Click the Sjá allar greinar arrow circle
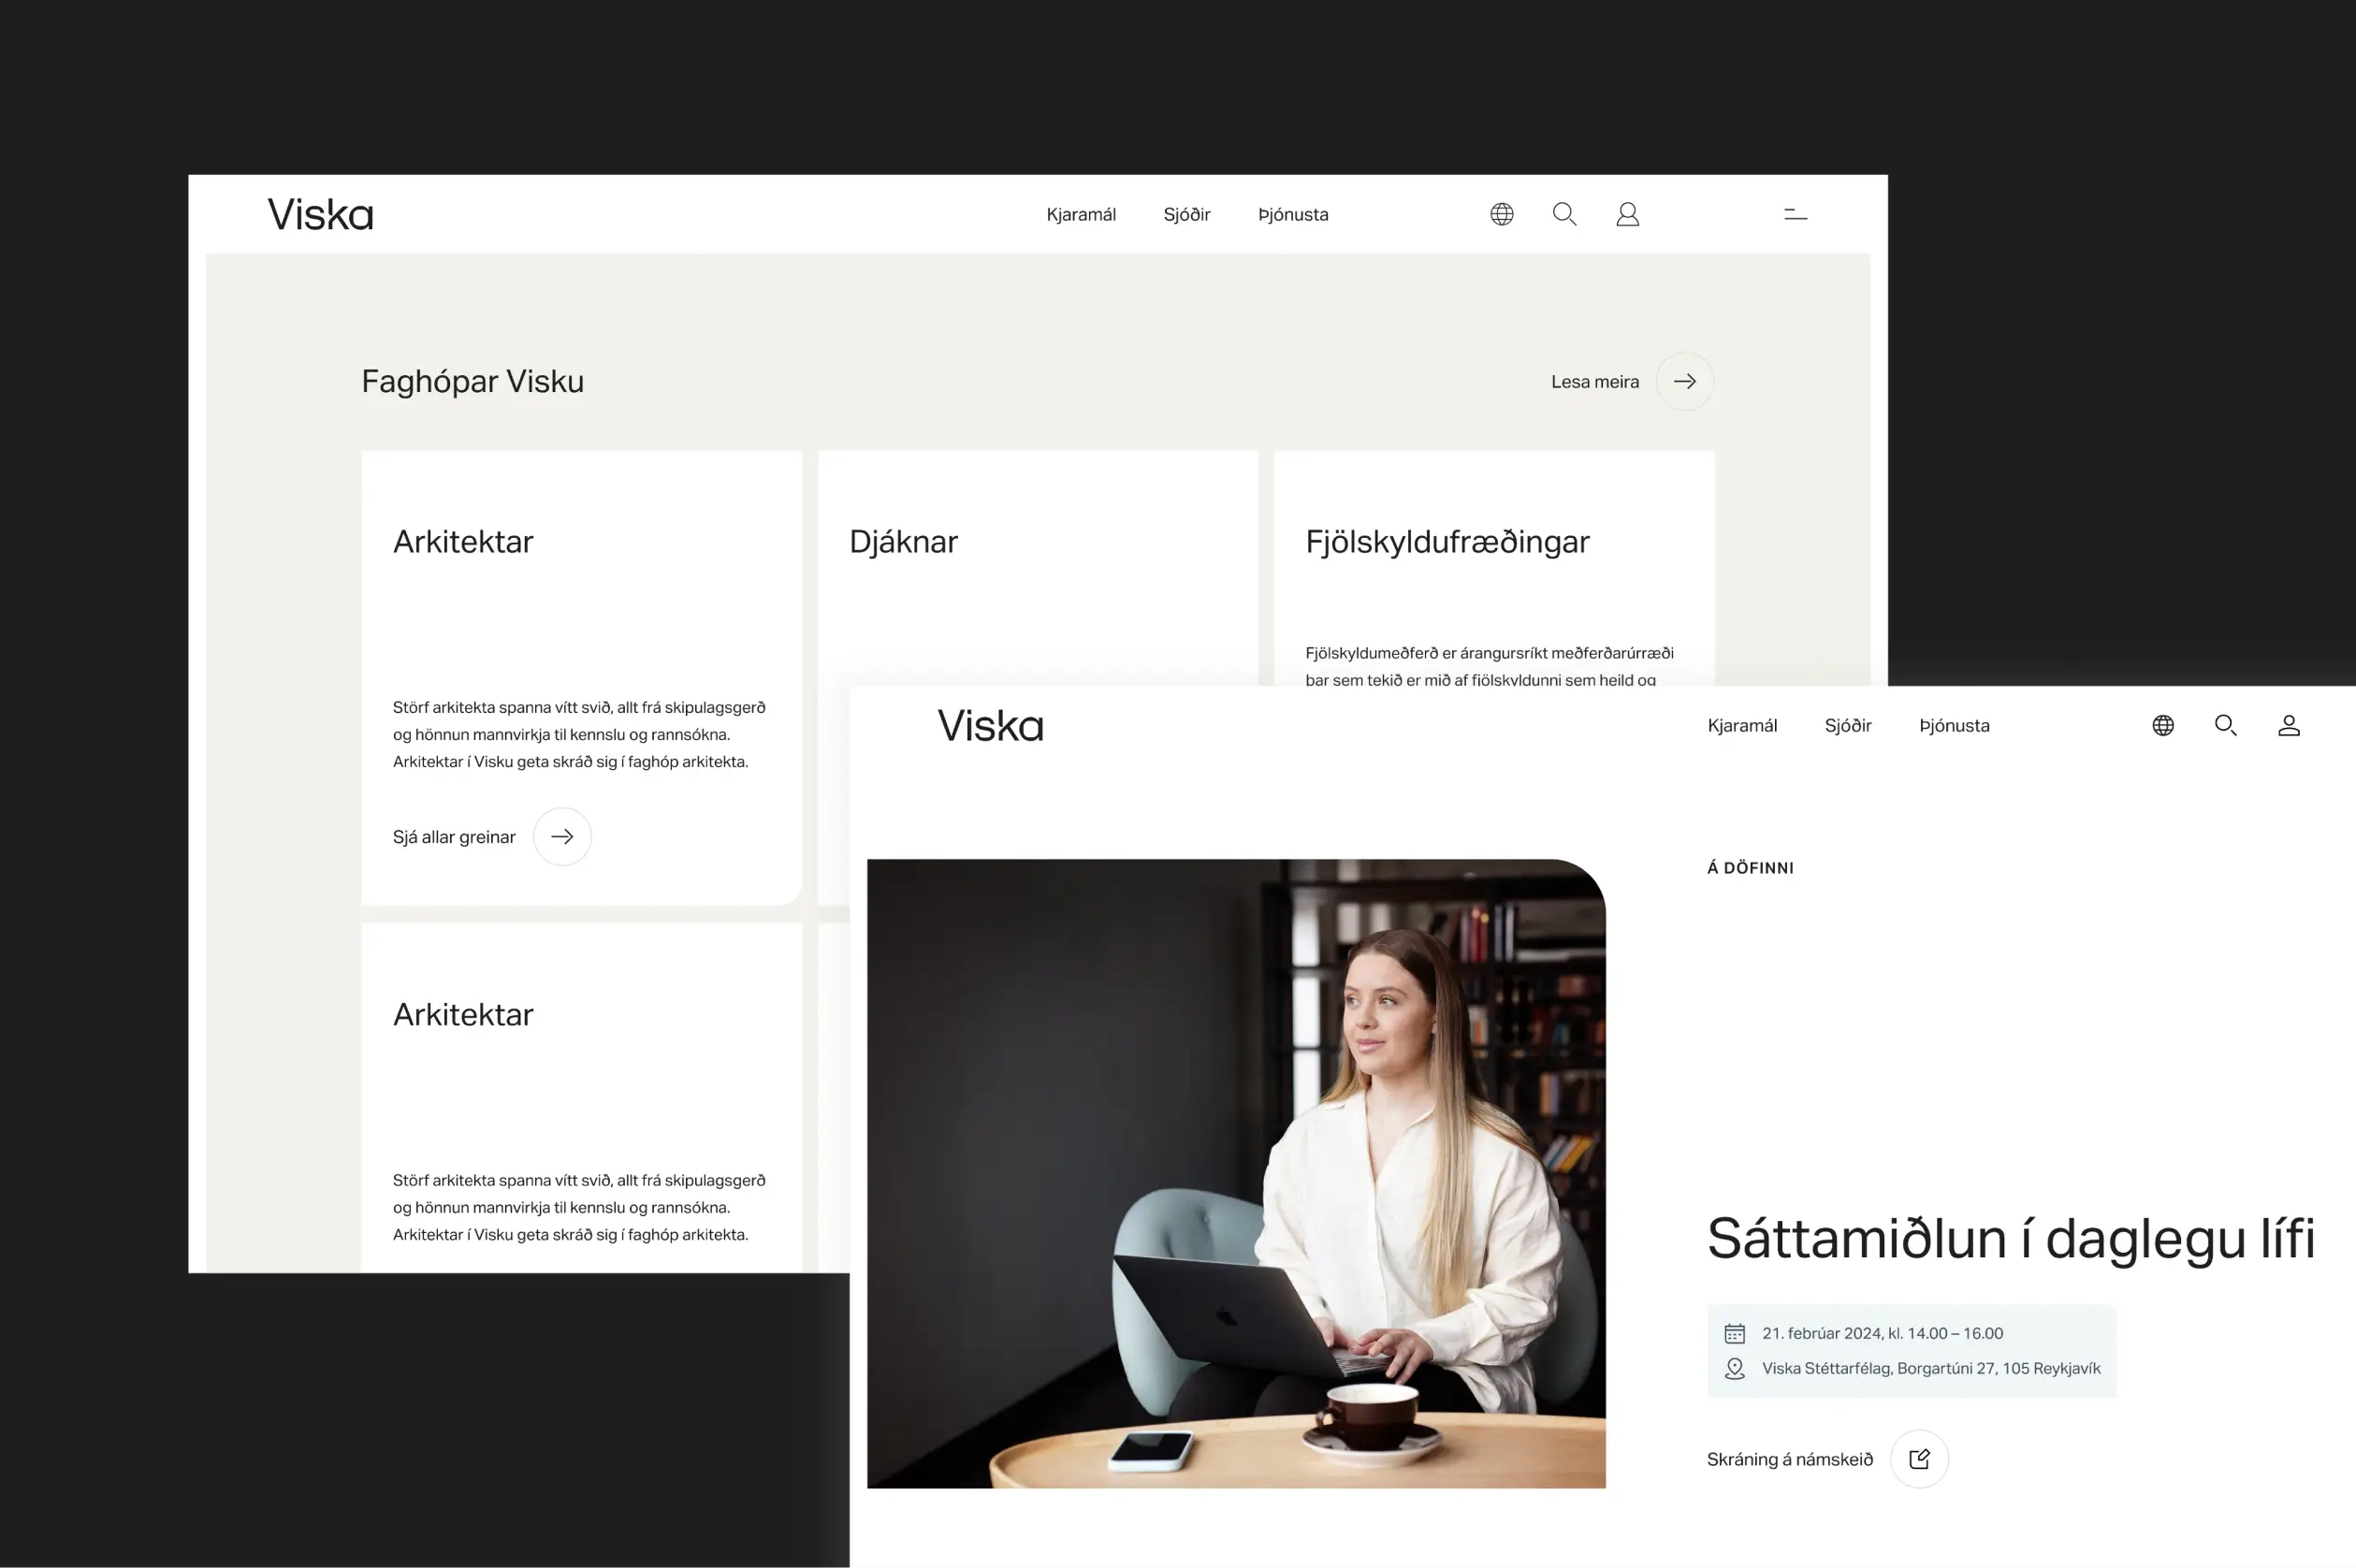This screenshot has height=1568, width=2356. click(x=562, y=836)
